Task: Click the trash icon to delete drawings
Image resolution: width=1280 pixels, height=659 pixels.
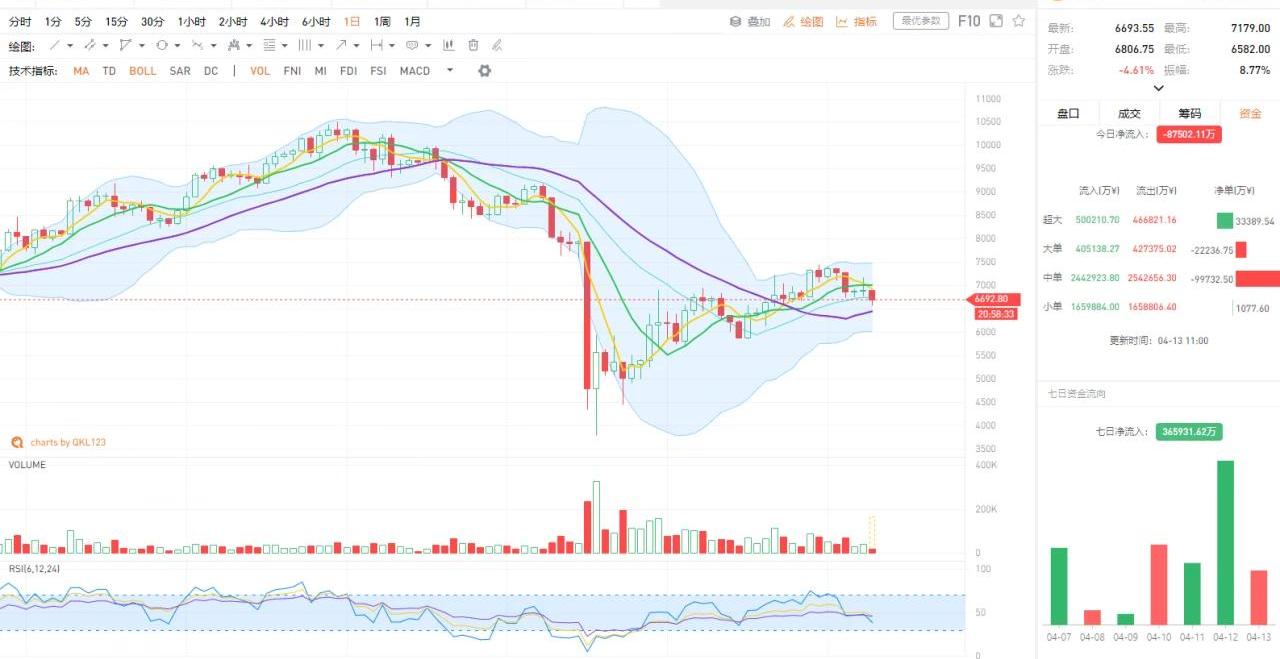Action: pyautogui.click(x=473, y=45)
